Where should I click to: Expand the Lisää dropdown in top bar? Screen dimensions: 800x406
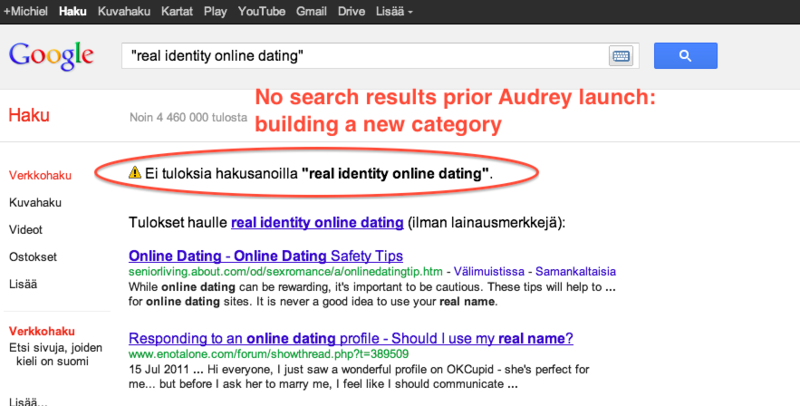coord(394,11)
